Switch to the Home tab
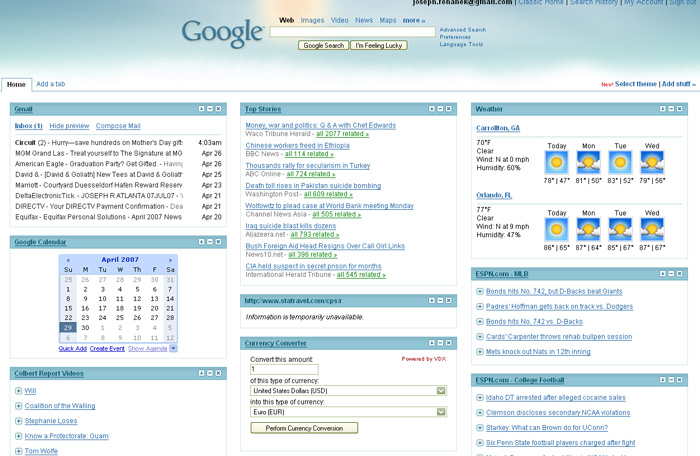700x456 pixels. (x=16, y=84)
